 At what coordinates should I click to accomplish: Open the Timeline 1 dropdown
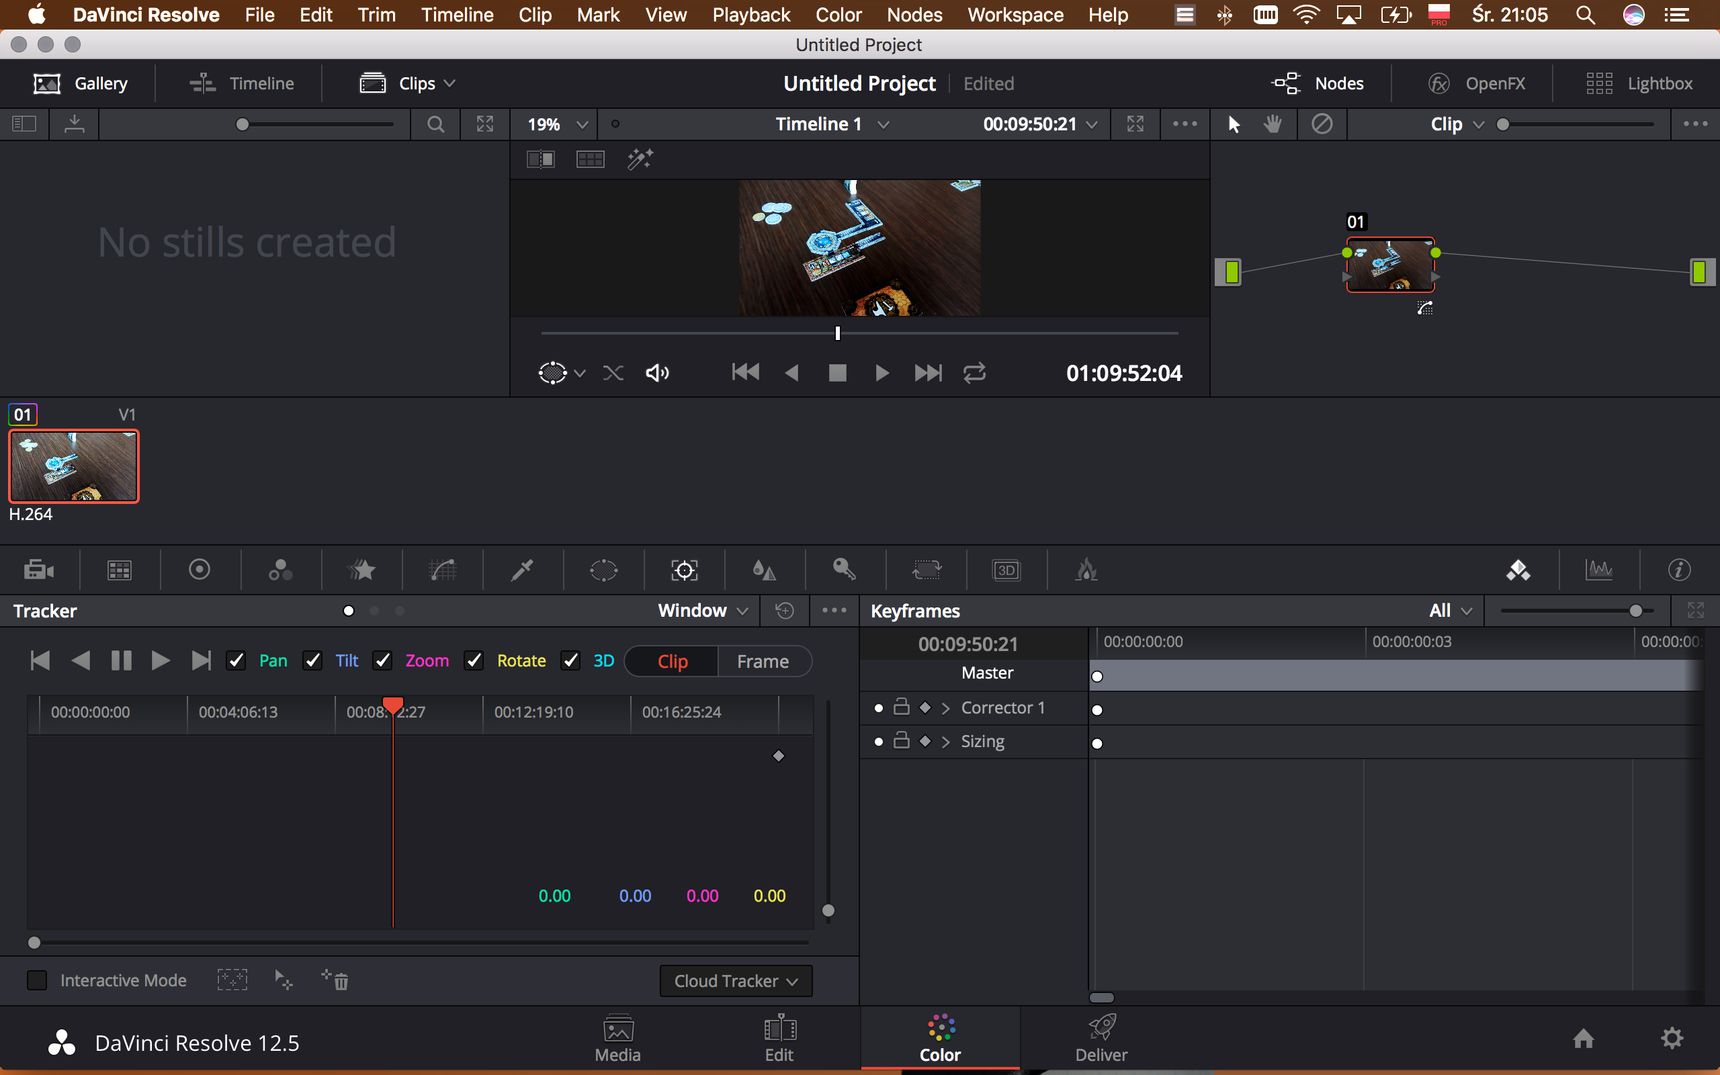[832, 124]
